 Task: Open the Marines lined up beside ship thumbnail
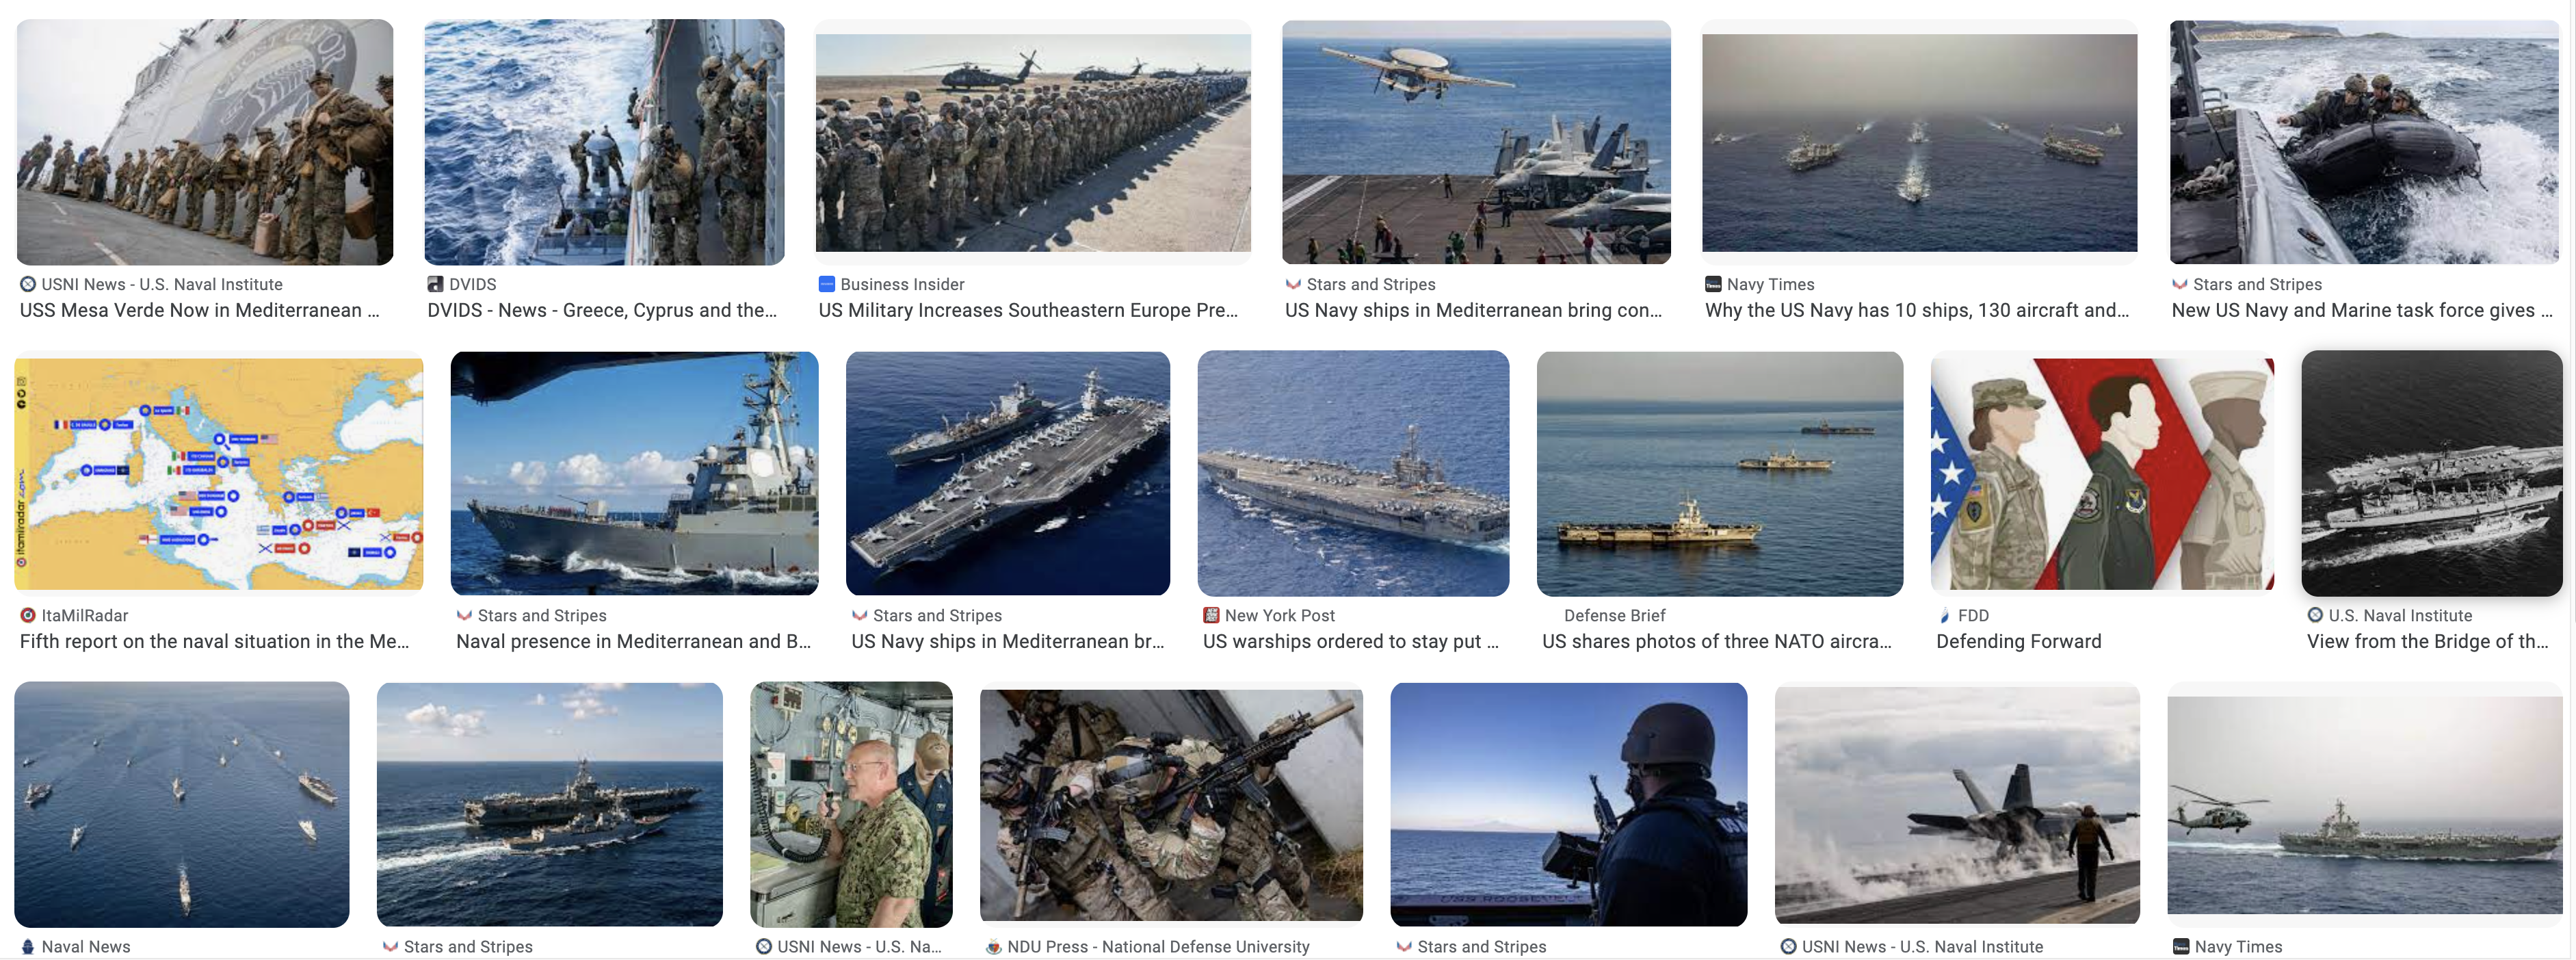205,142
